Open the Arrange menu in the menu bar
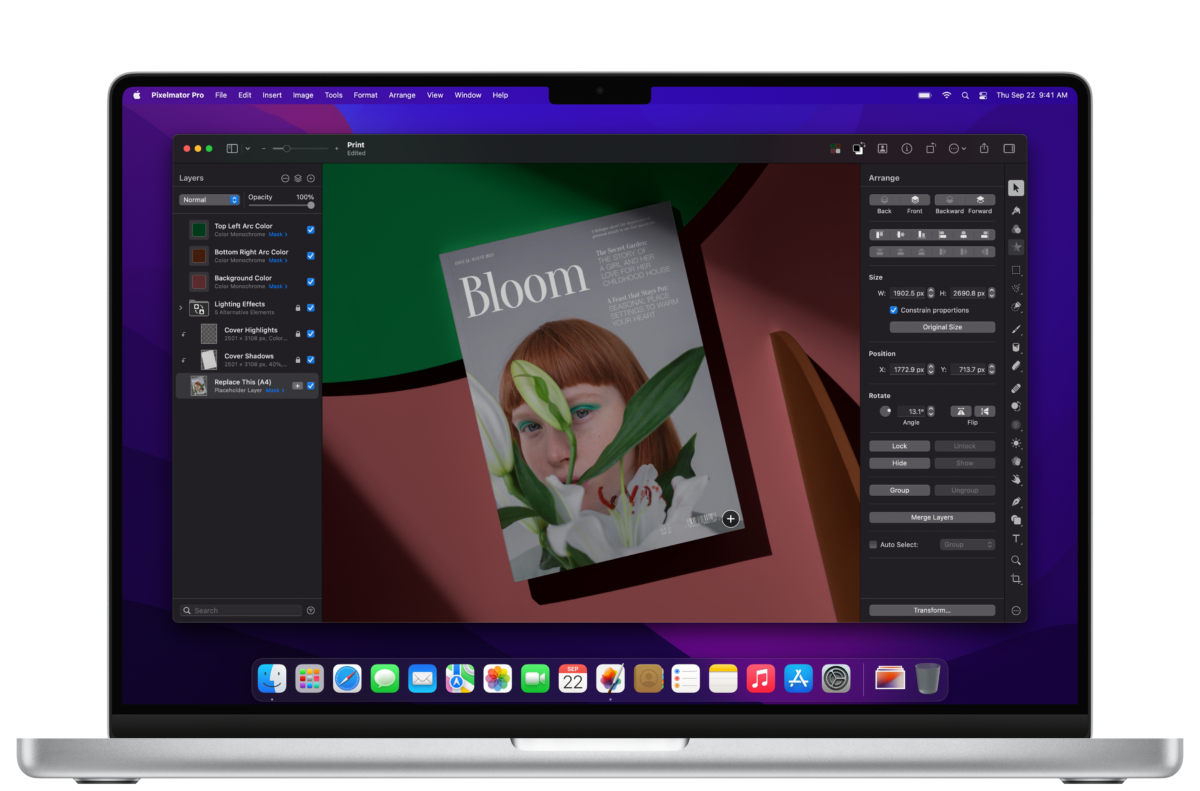This screenshot has width=1200, height=791. (x=402, y=95)
